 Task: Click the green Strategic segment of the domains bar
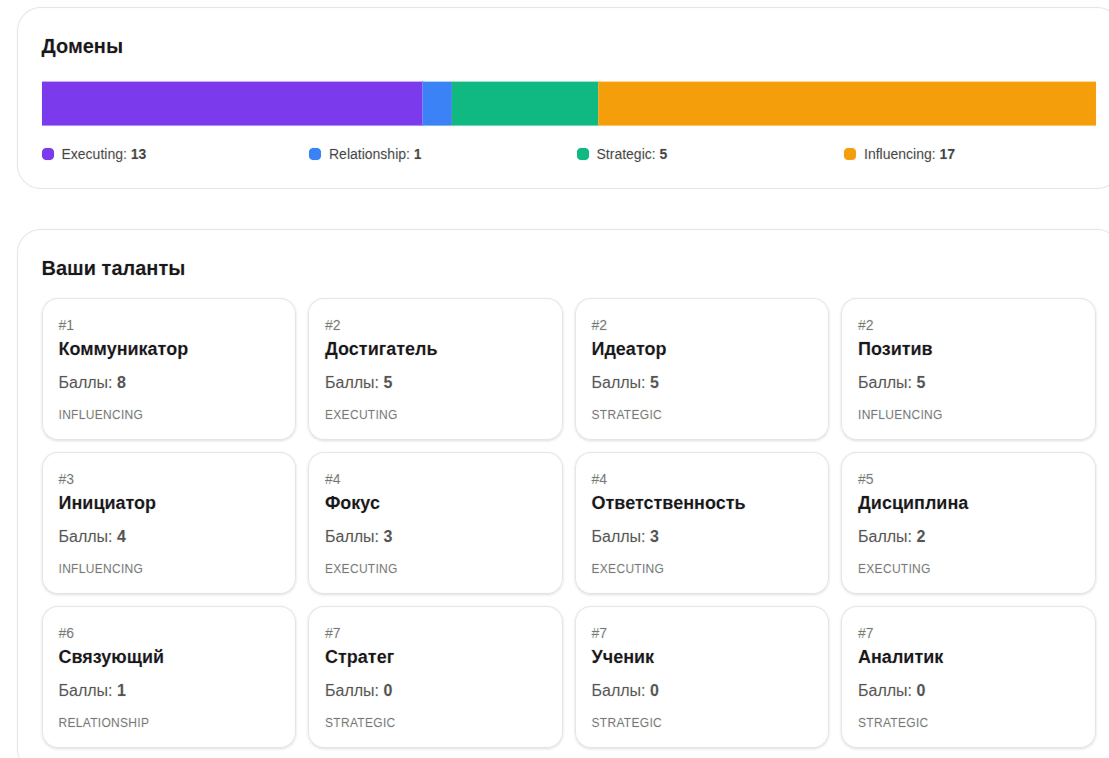(525, 103)
